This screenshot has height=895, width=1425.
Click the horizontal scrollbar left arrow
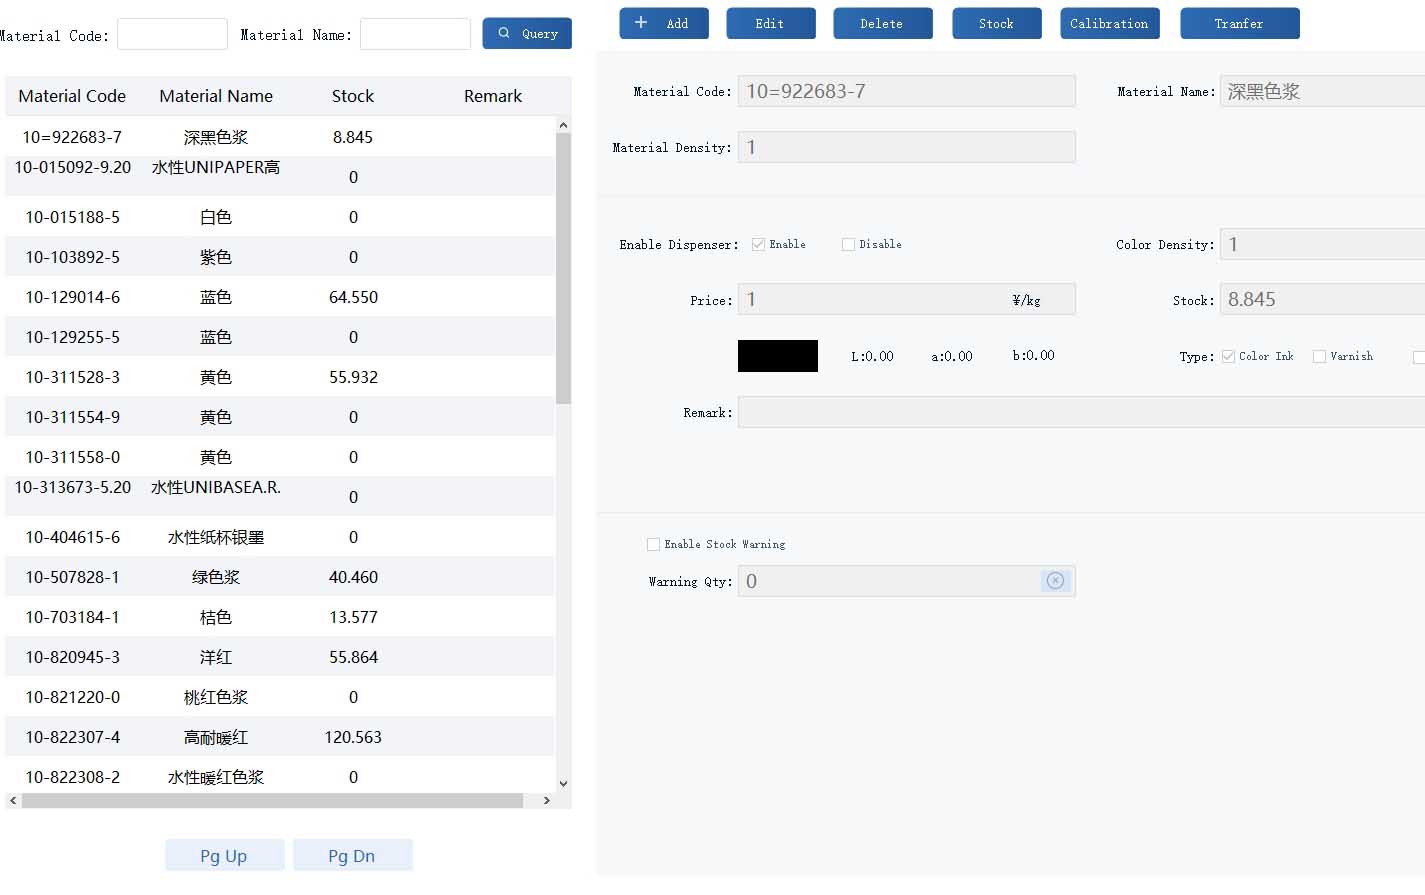13,801
